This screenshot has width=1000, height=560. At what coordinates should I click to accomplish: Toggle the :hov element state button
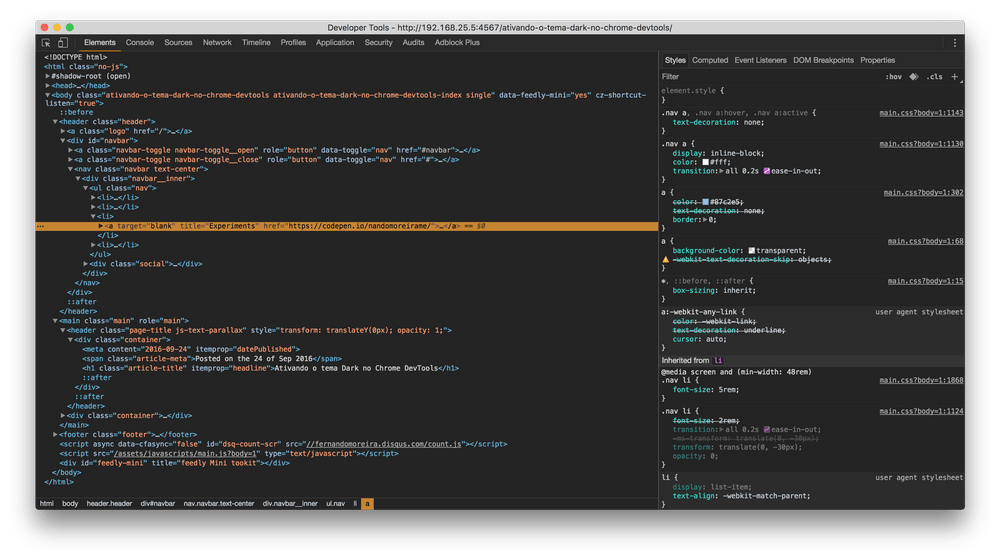[893, 77]
